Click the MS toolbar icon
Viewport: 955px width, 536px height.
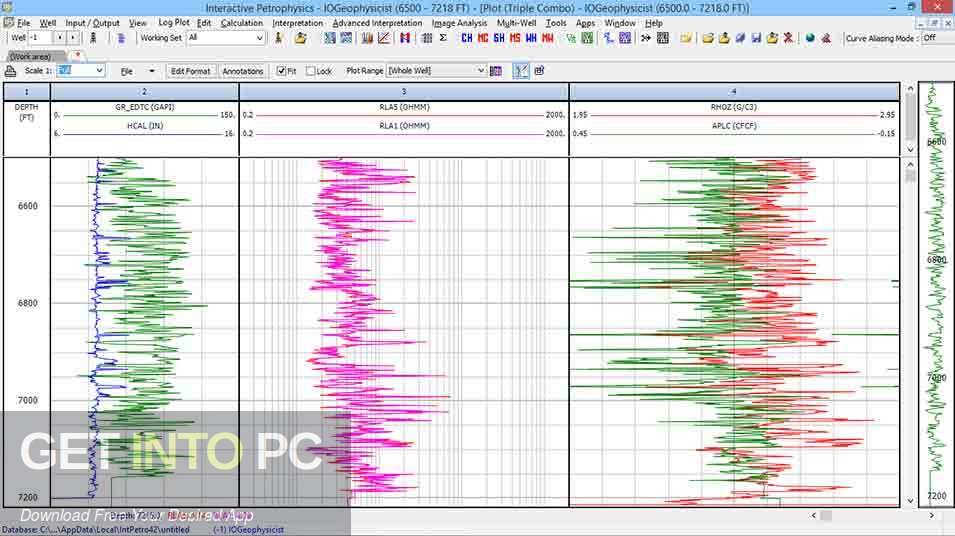(515, 38)
